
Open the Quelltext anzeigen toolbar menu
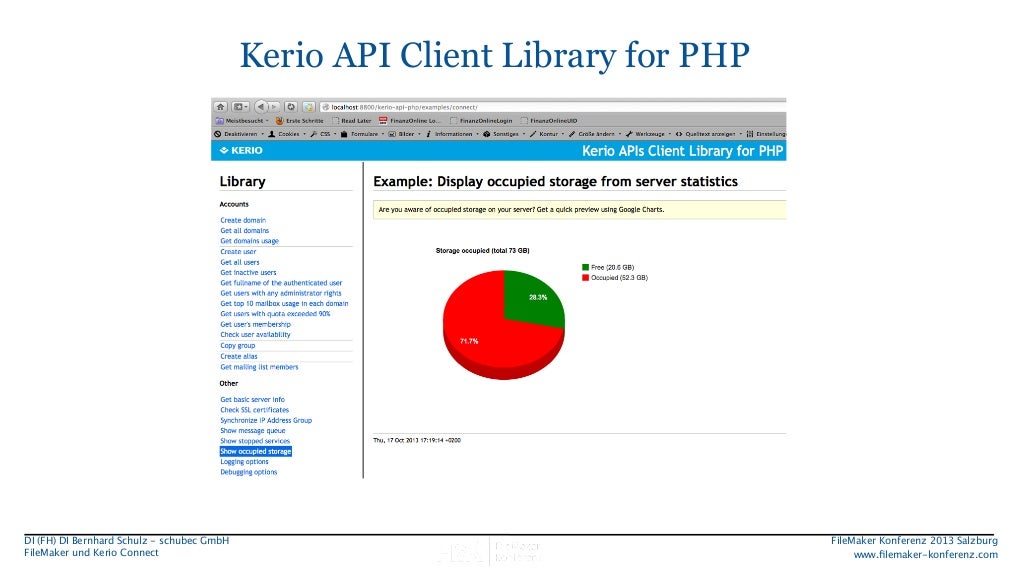pyautogui.click(x=709, y=134)
